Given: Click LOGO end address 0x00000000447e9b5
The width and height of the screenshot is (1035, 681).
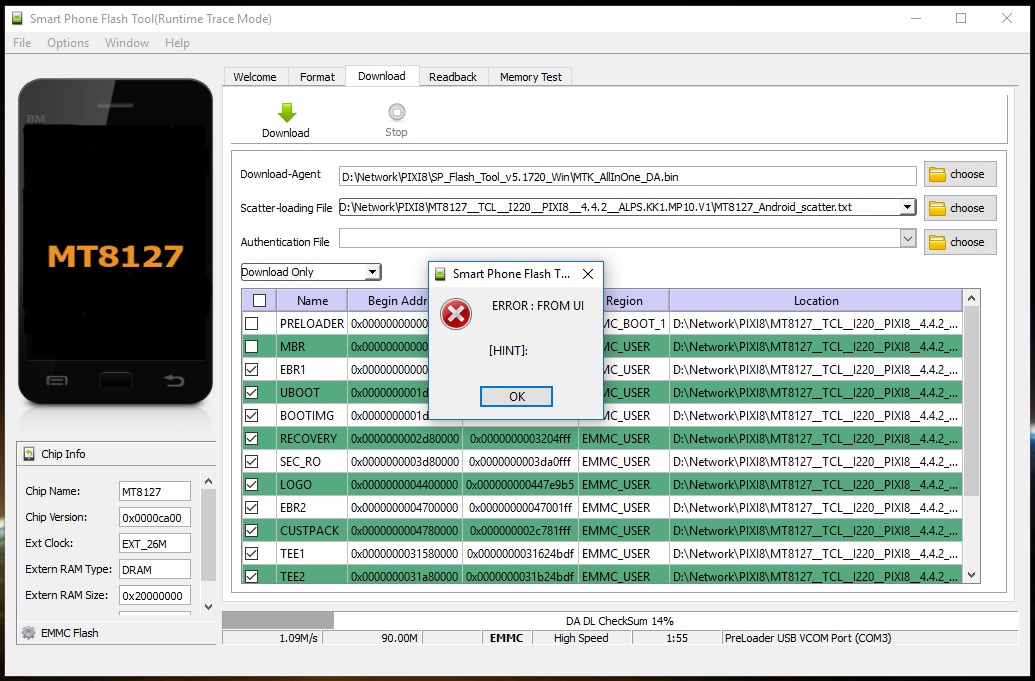Looking at the screenshot, I should point(520,484).
